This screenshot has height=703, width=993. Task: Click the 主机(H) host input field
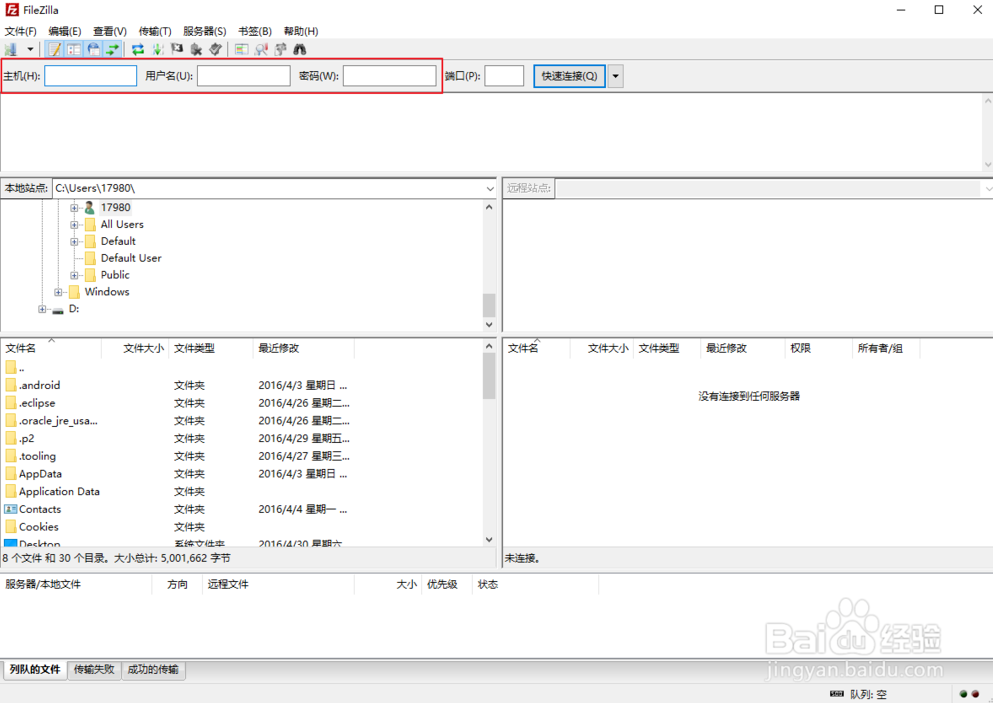click(x=90, y=76)
